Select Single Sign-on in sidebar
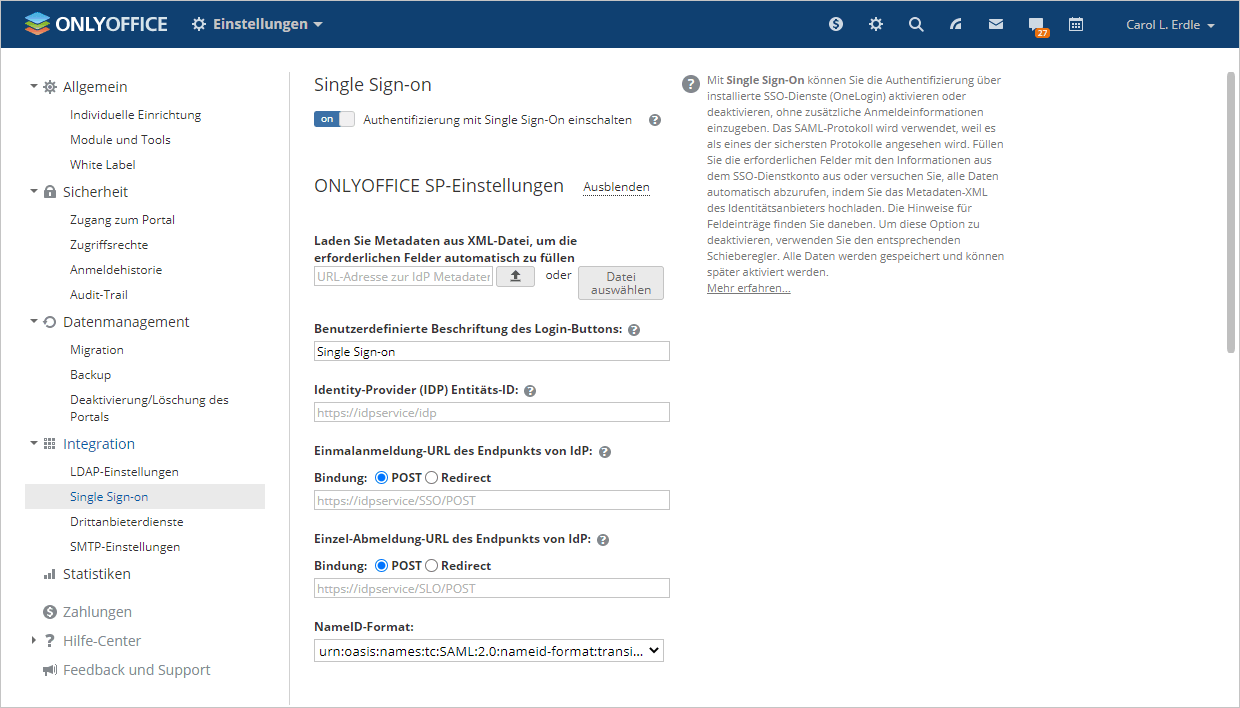 (x=145, y=497)
